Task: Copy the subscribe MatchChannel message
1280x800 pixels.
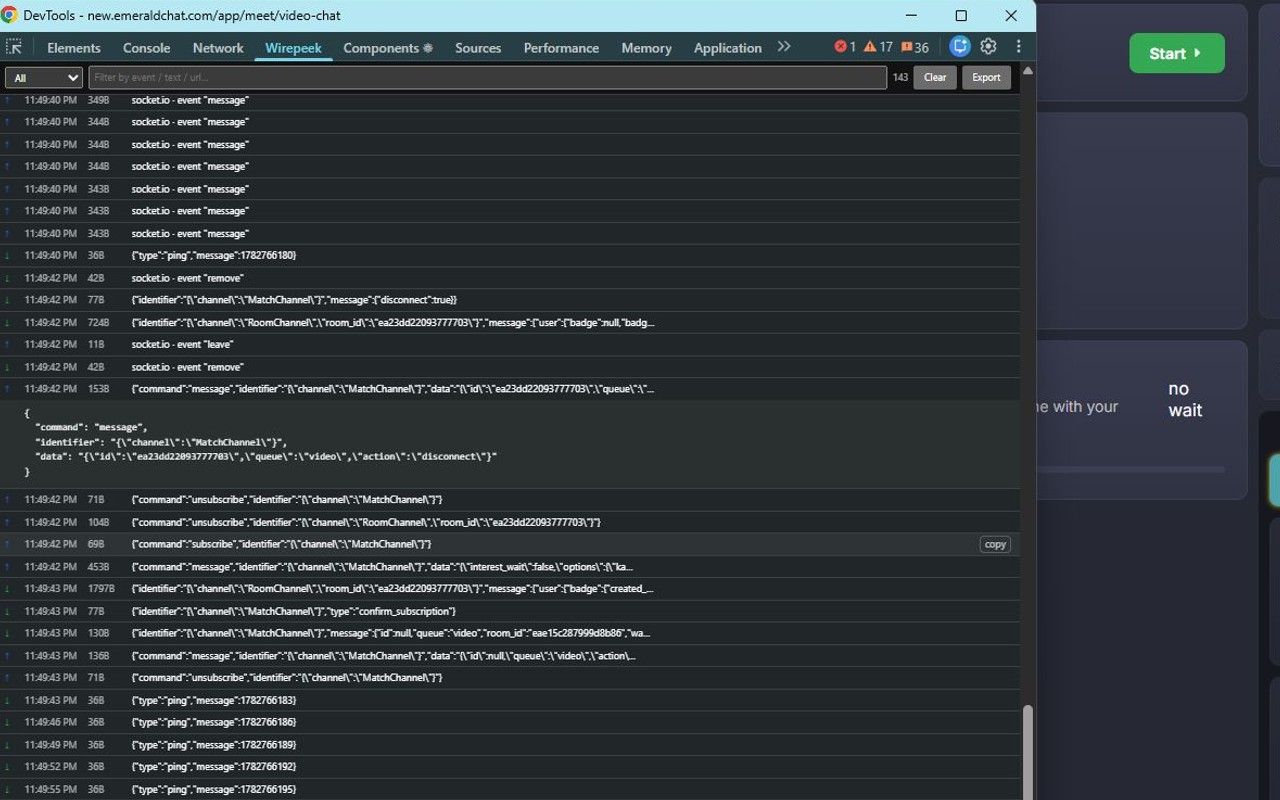Action: tap(995, 544)
